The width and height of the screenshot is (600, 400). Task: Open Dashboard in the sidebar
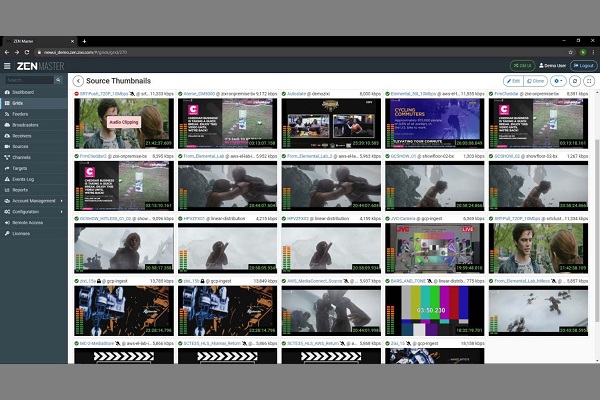coord(23,92)
